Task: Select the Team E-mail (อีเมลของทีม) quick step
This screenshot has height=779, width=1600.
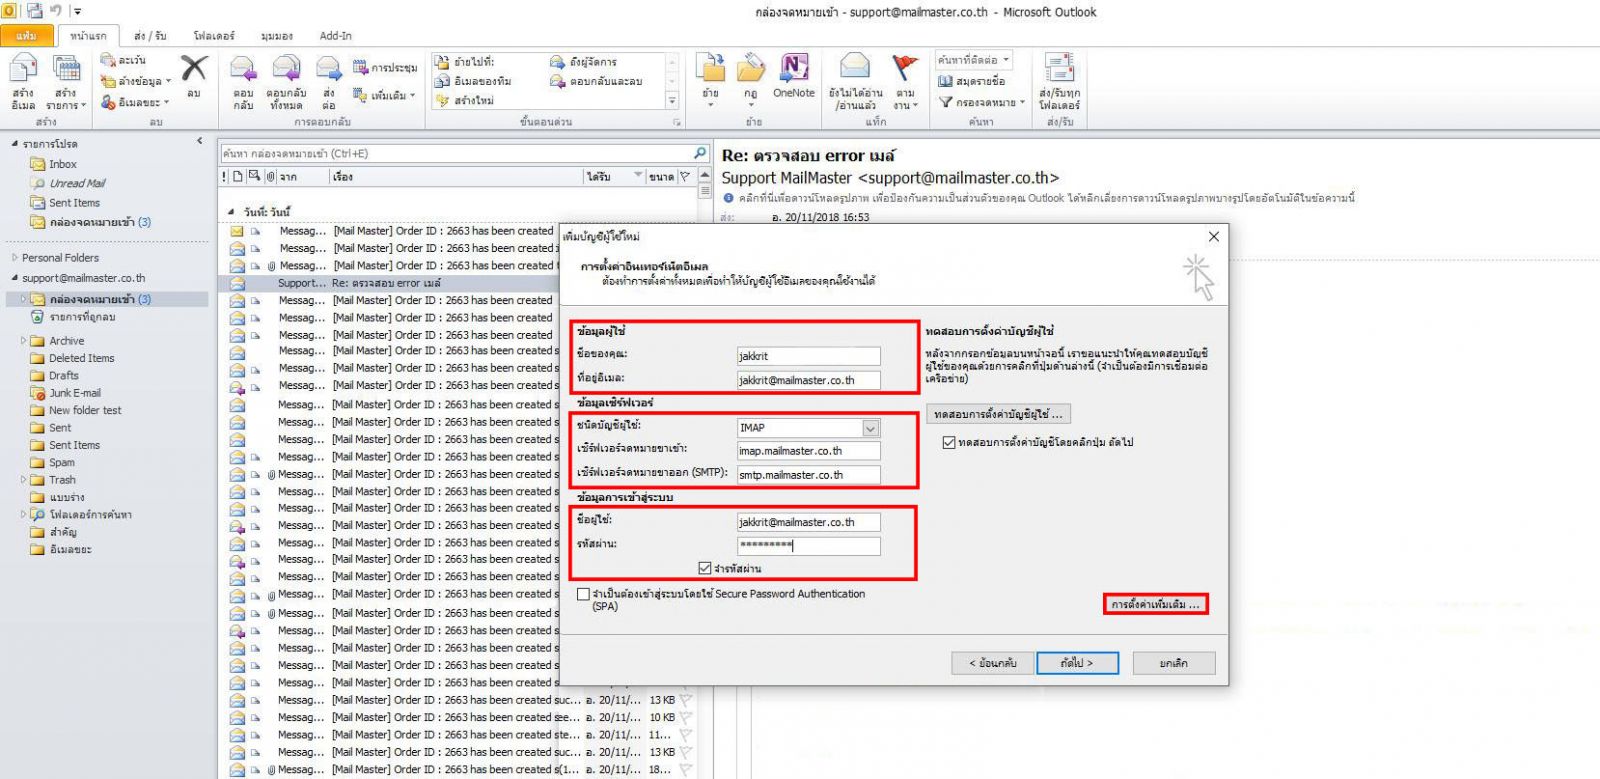Action: pos(473,81)
